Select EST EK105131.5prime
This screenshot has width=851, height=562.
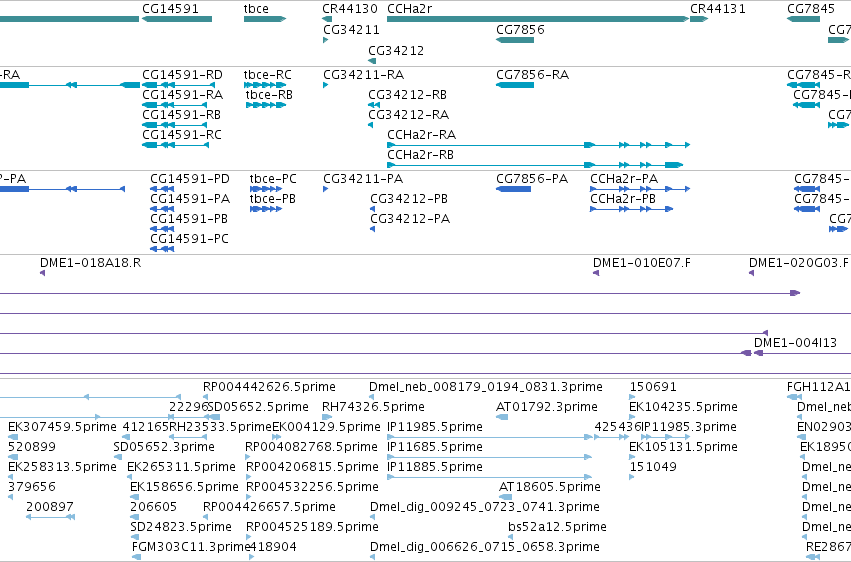point(683,447)
